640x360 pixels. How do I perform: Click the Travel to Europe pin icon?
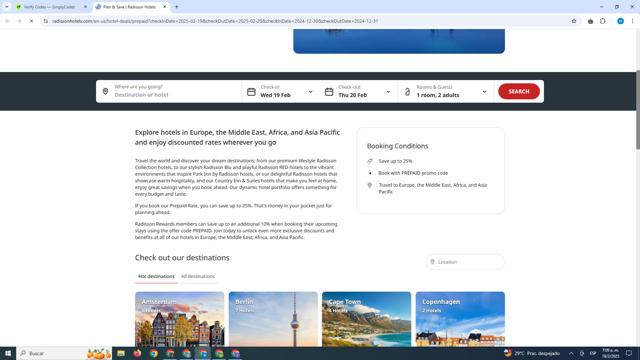(370, 185)
